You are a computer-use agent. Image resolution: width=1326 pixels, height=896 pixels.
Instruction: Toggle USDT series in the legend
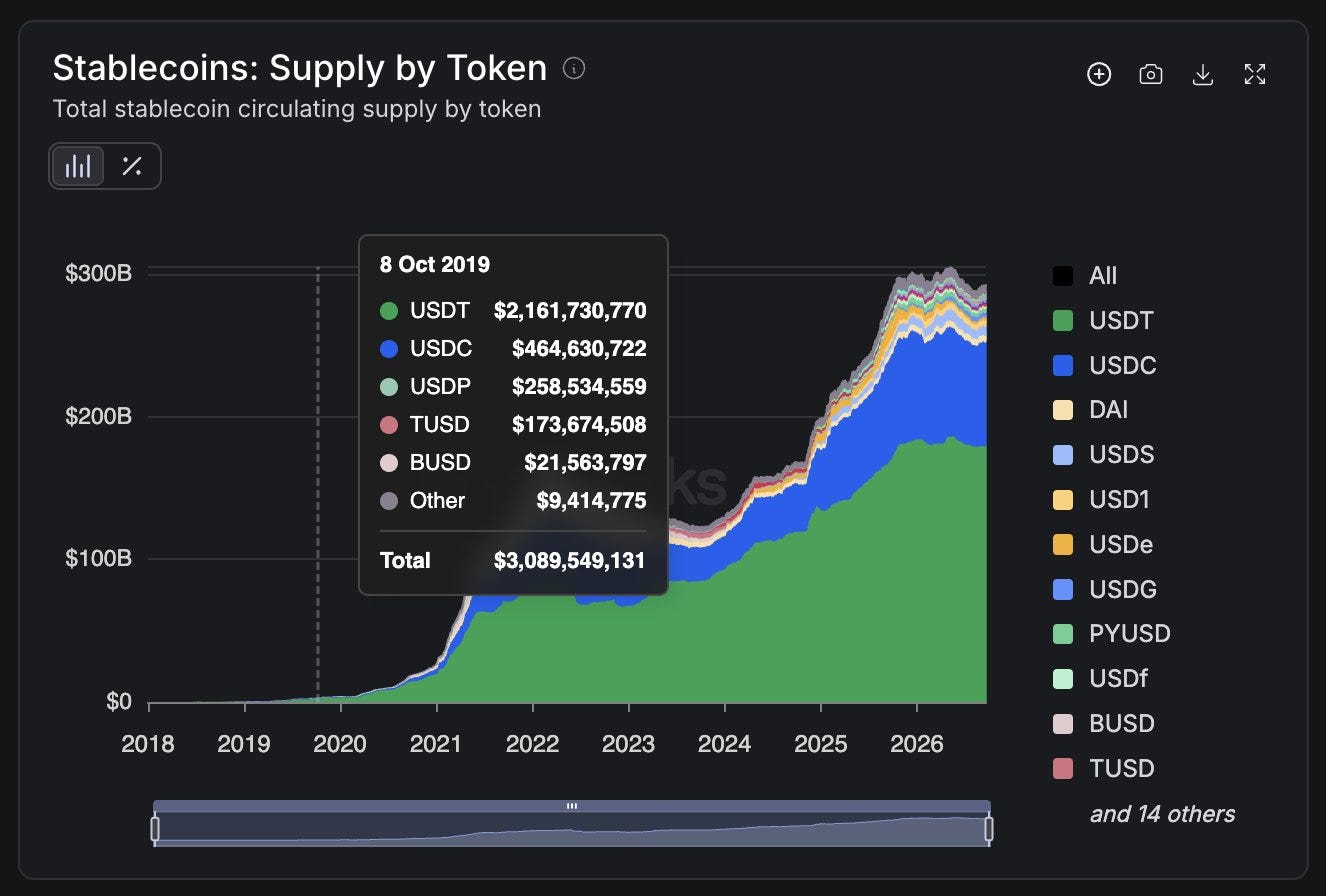(1103, 321)
